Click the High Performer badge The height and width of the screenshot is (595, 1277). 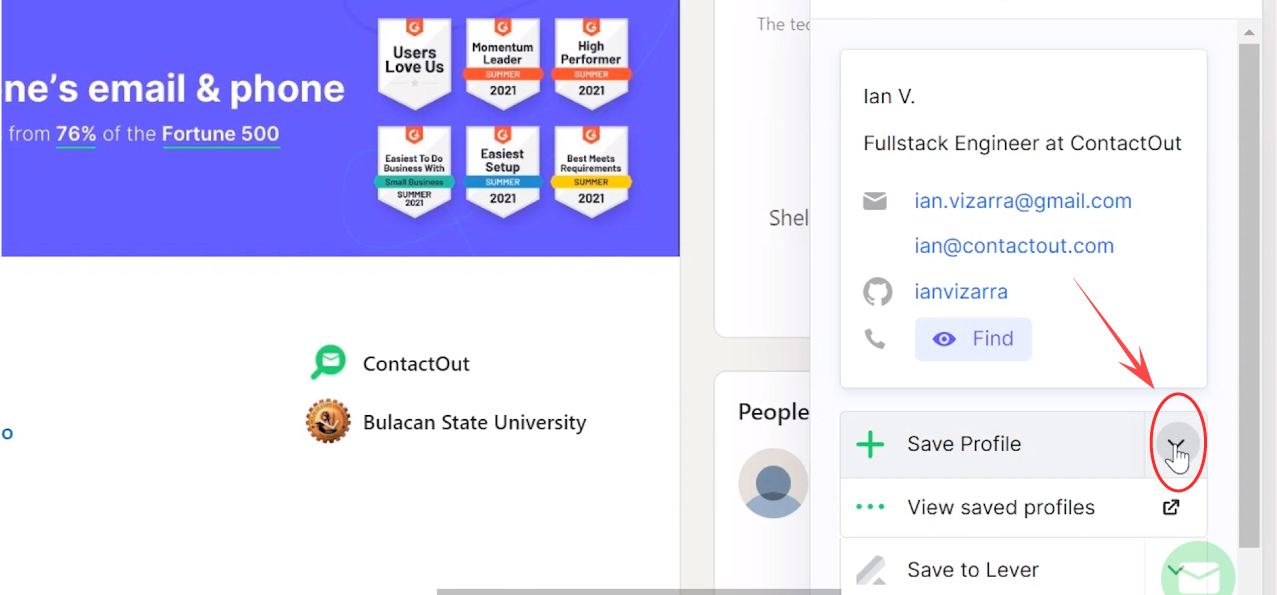tap(591, 64)
